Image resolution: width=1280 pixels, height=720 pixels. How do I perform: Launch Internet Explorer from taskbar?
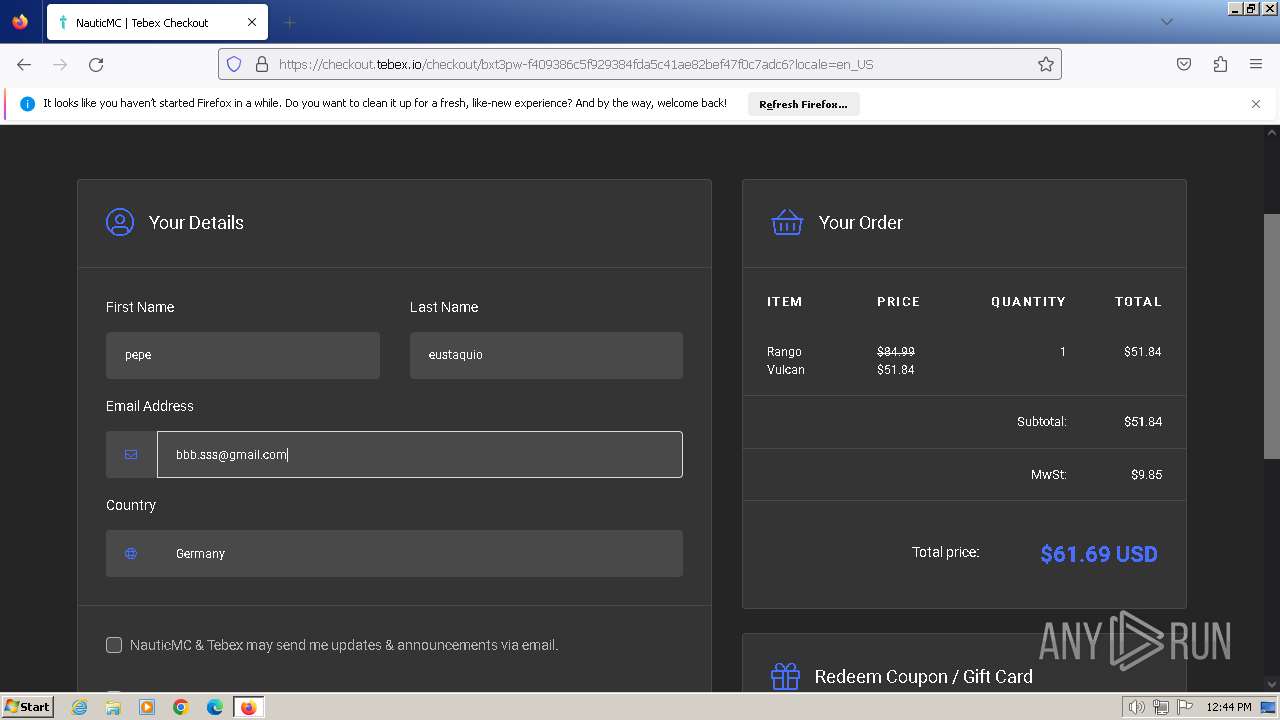pos(80,707)
